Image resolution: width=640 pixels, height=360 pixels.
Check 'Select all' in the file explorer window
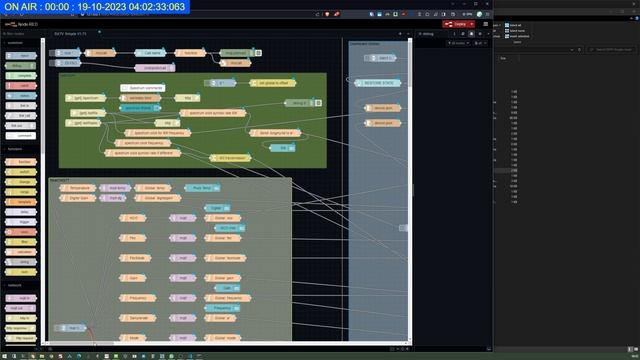pyautogui.click(x=513, y=25)
